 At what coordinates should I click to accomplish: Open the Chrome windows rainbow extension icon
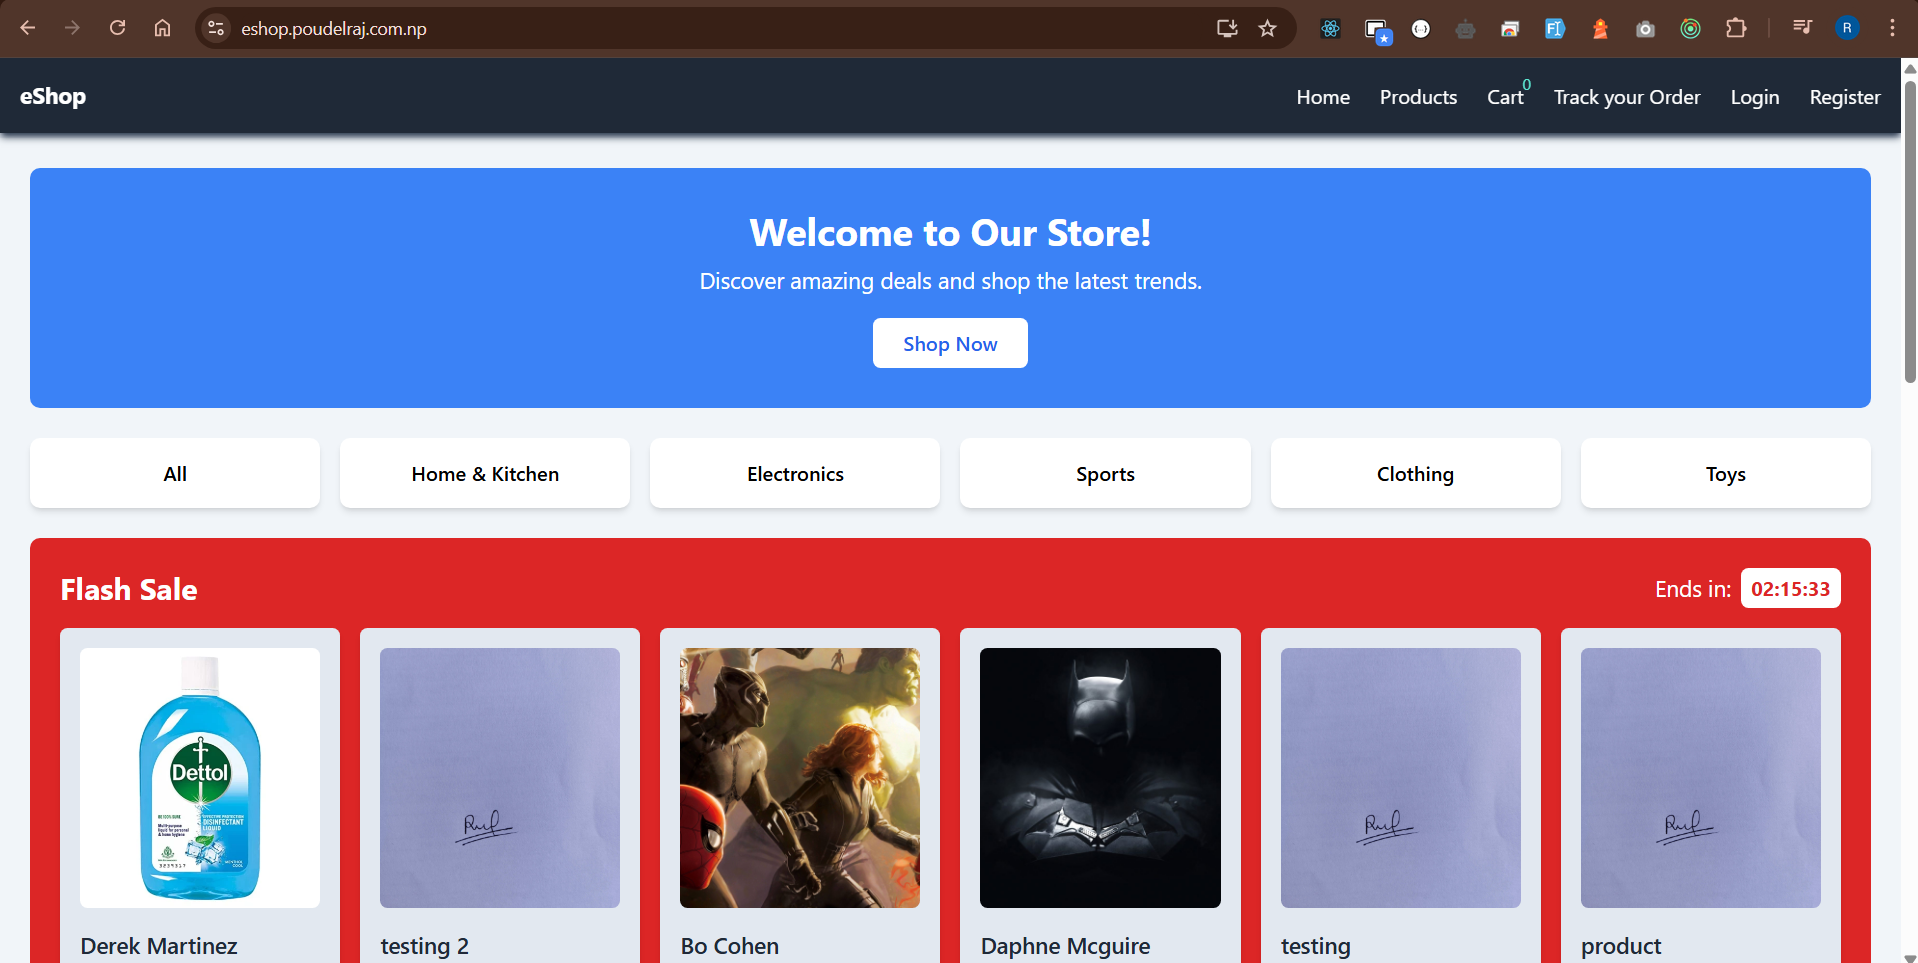pos(1510,29)
